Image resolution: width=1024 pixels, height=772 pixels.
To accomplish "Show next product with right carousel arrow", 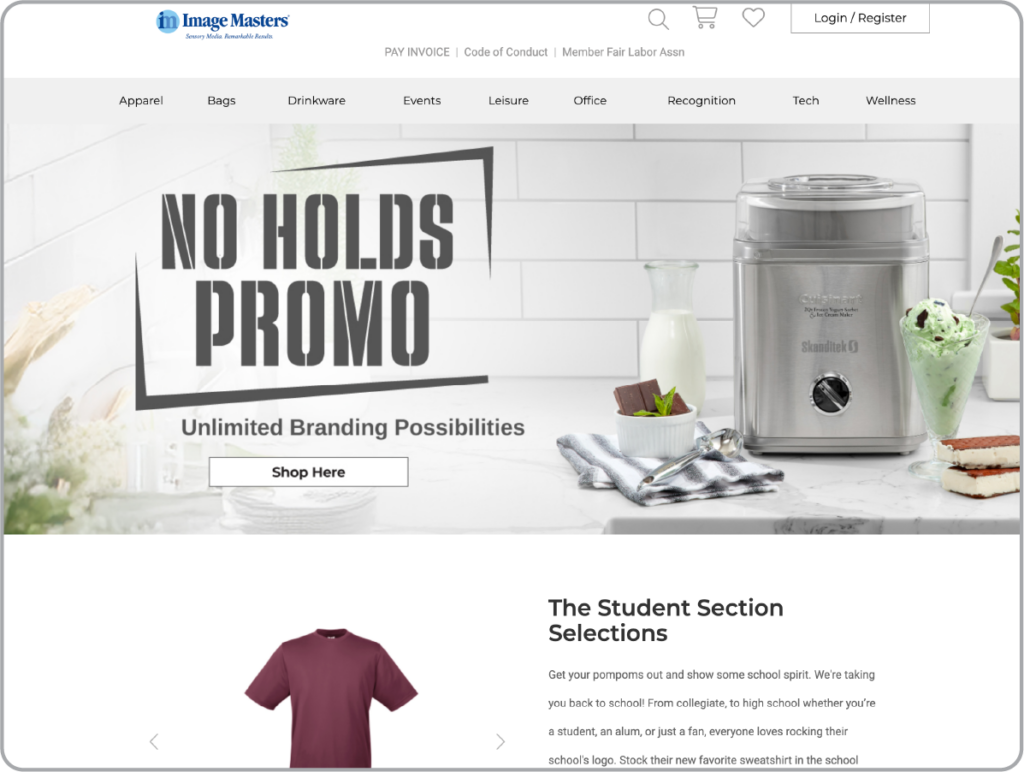I will 500,741.
